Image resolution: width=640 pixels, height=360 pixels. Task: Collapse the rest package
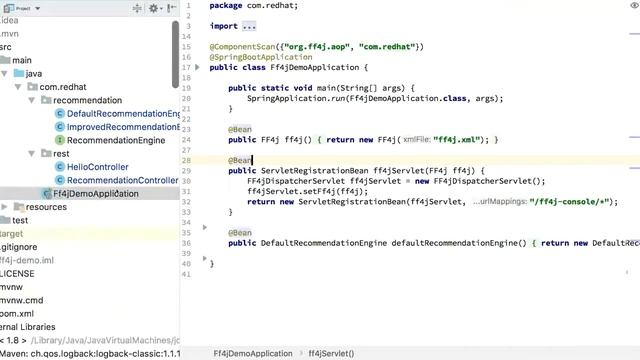[x=31, y=154]
